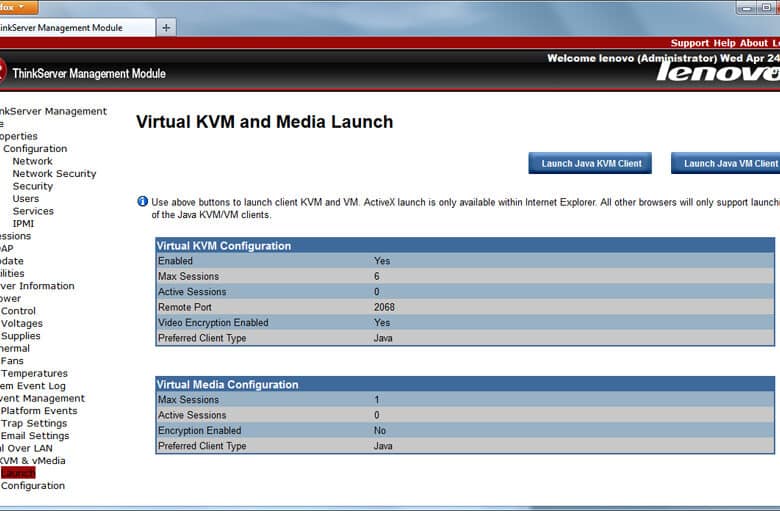The image size is (780, 511).
Task: Open the Utilities sidebar item
Action: (x=12, y=273)
